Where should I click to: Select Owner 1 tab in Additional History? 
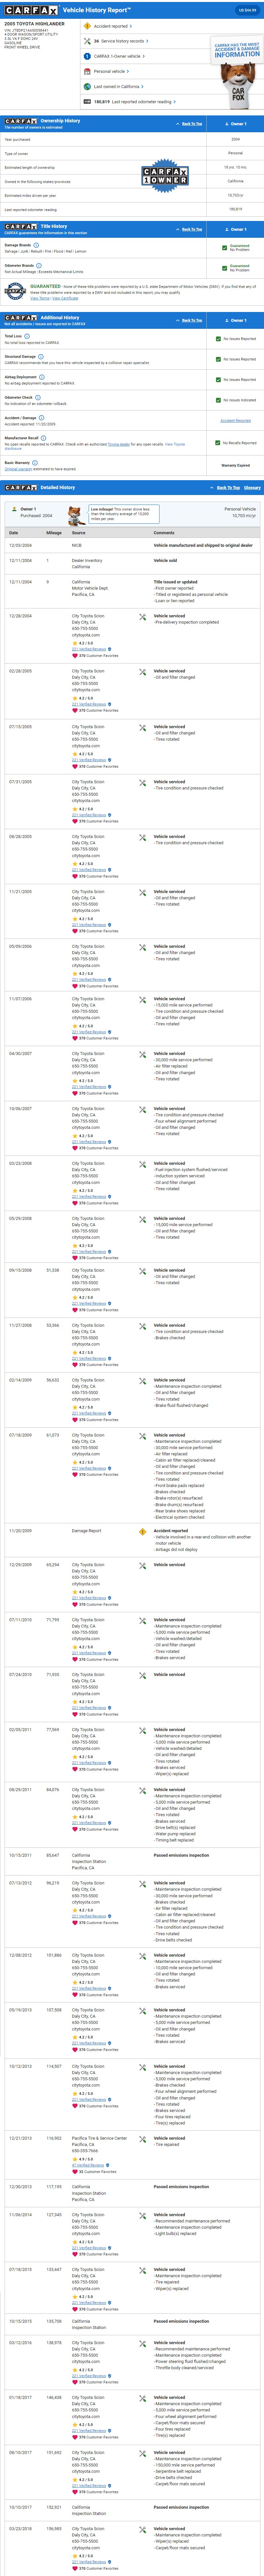coord(237,320)
